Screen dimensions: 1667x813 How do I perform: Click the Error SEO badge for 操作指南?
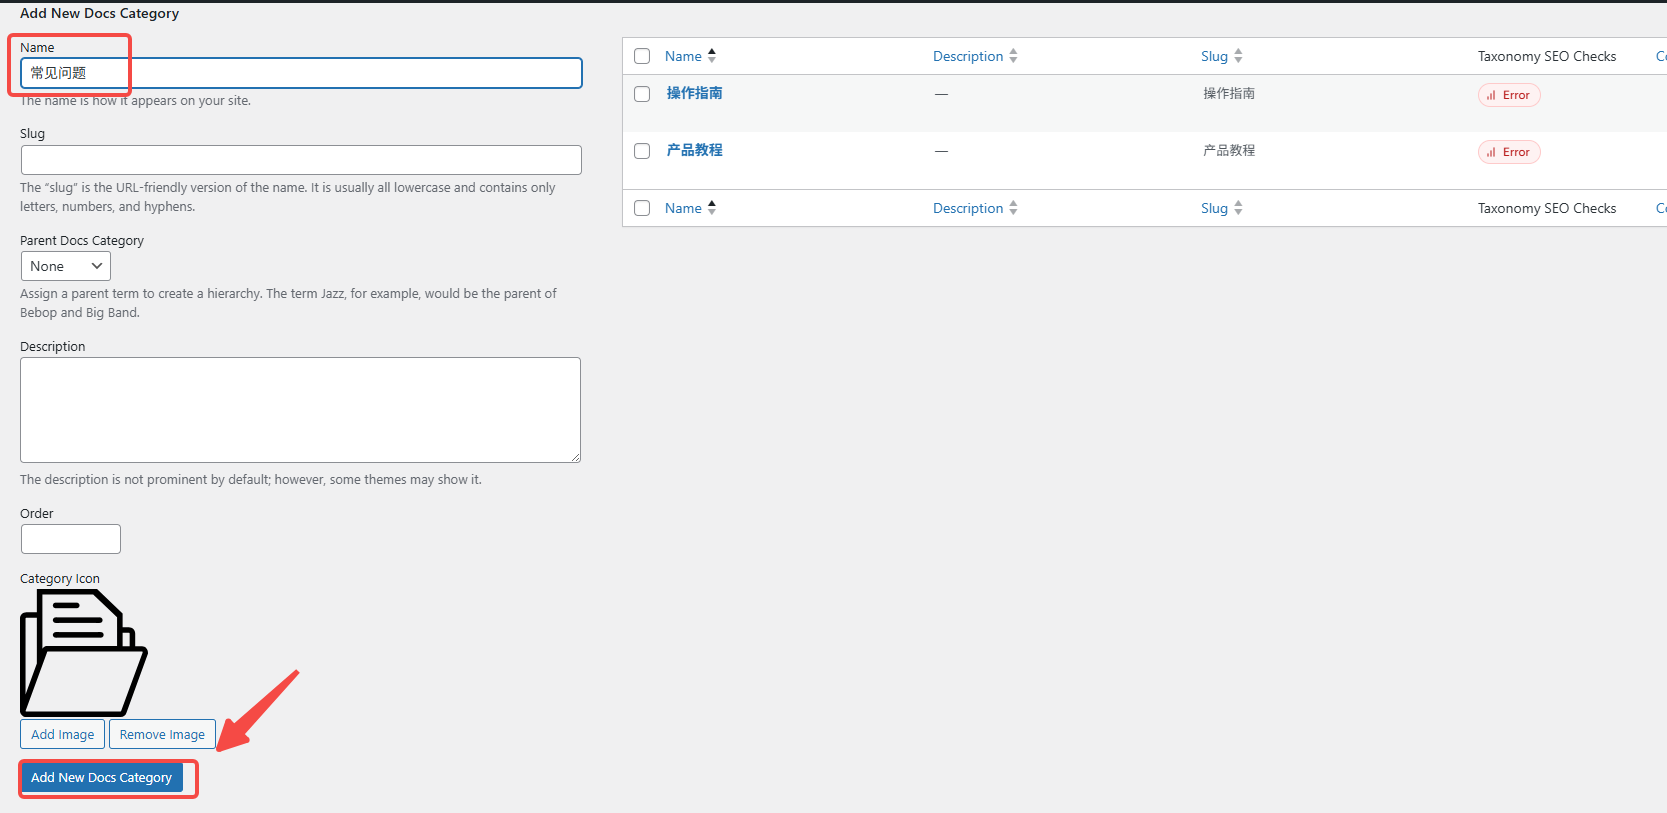1508,95
